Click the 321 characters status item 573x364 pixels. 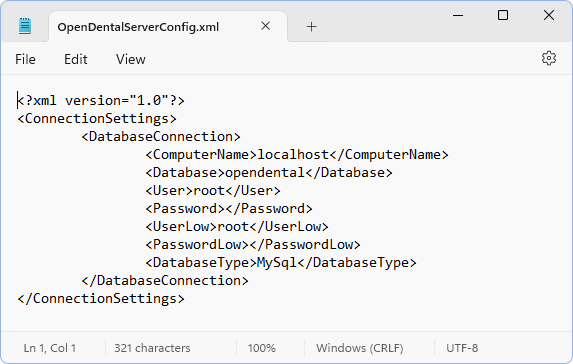click(152, 348)
